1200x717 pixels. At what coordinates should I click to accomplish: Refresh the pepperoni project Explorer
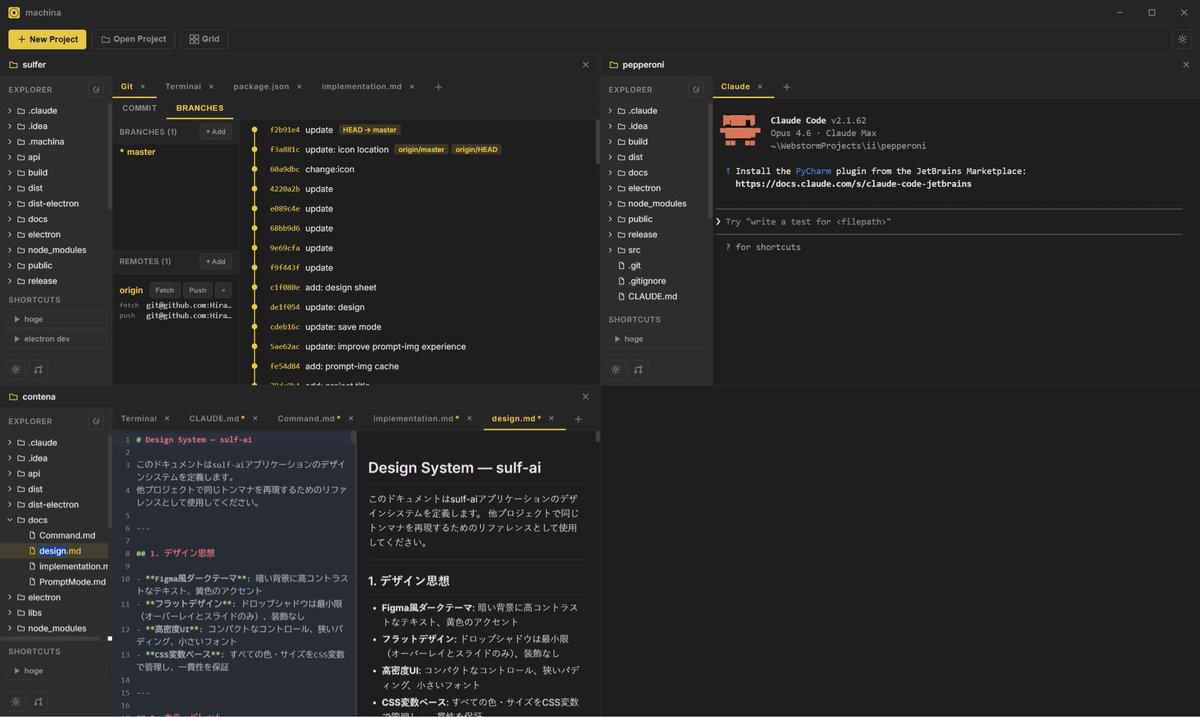(x=696, y=89)
